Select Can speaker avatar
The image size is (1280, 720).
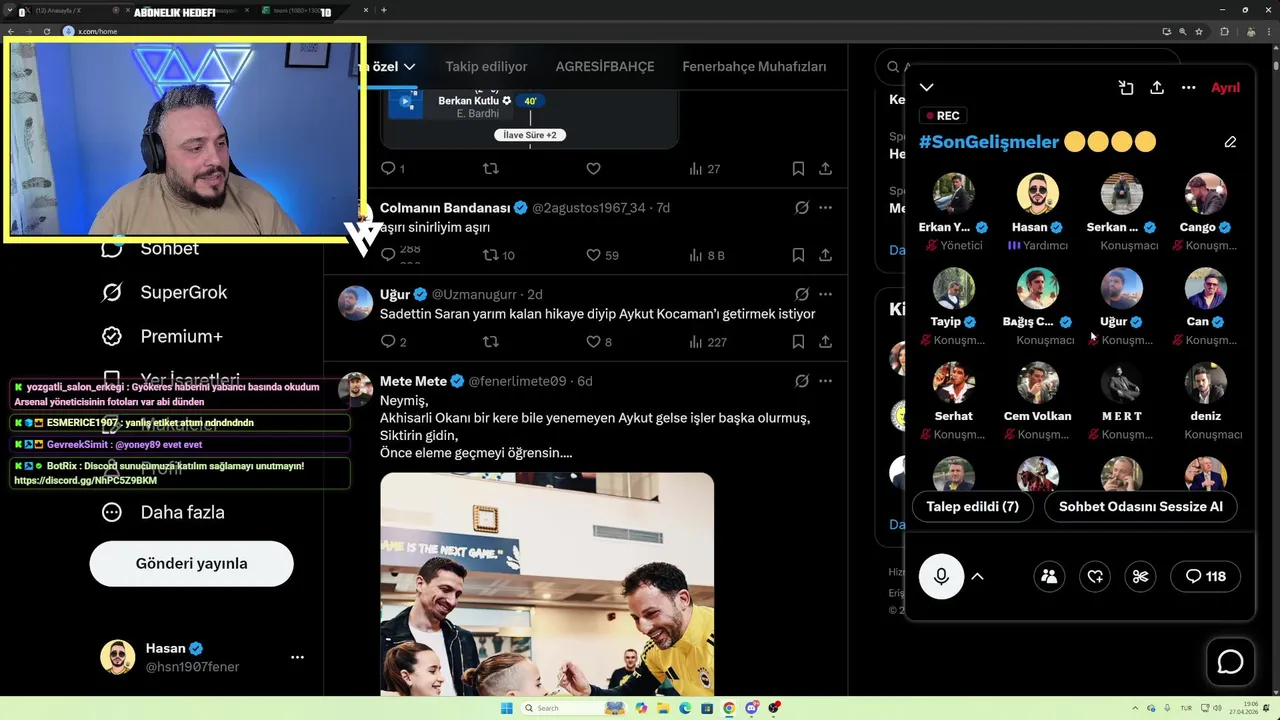pos(1206,289)
